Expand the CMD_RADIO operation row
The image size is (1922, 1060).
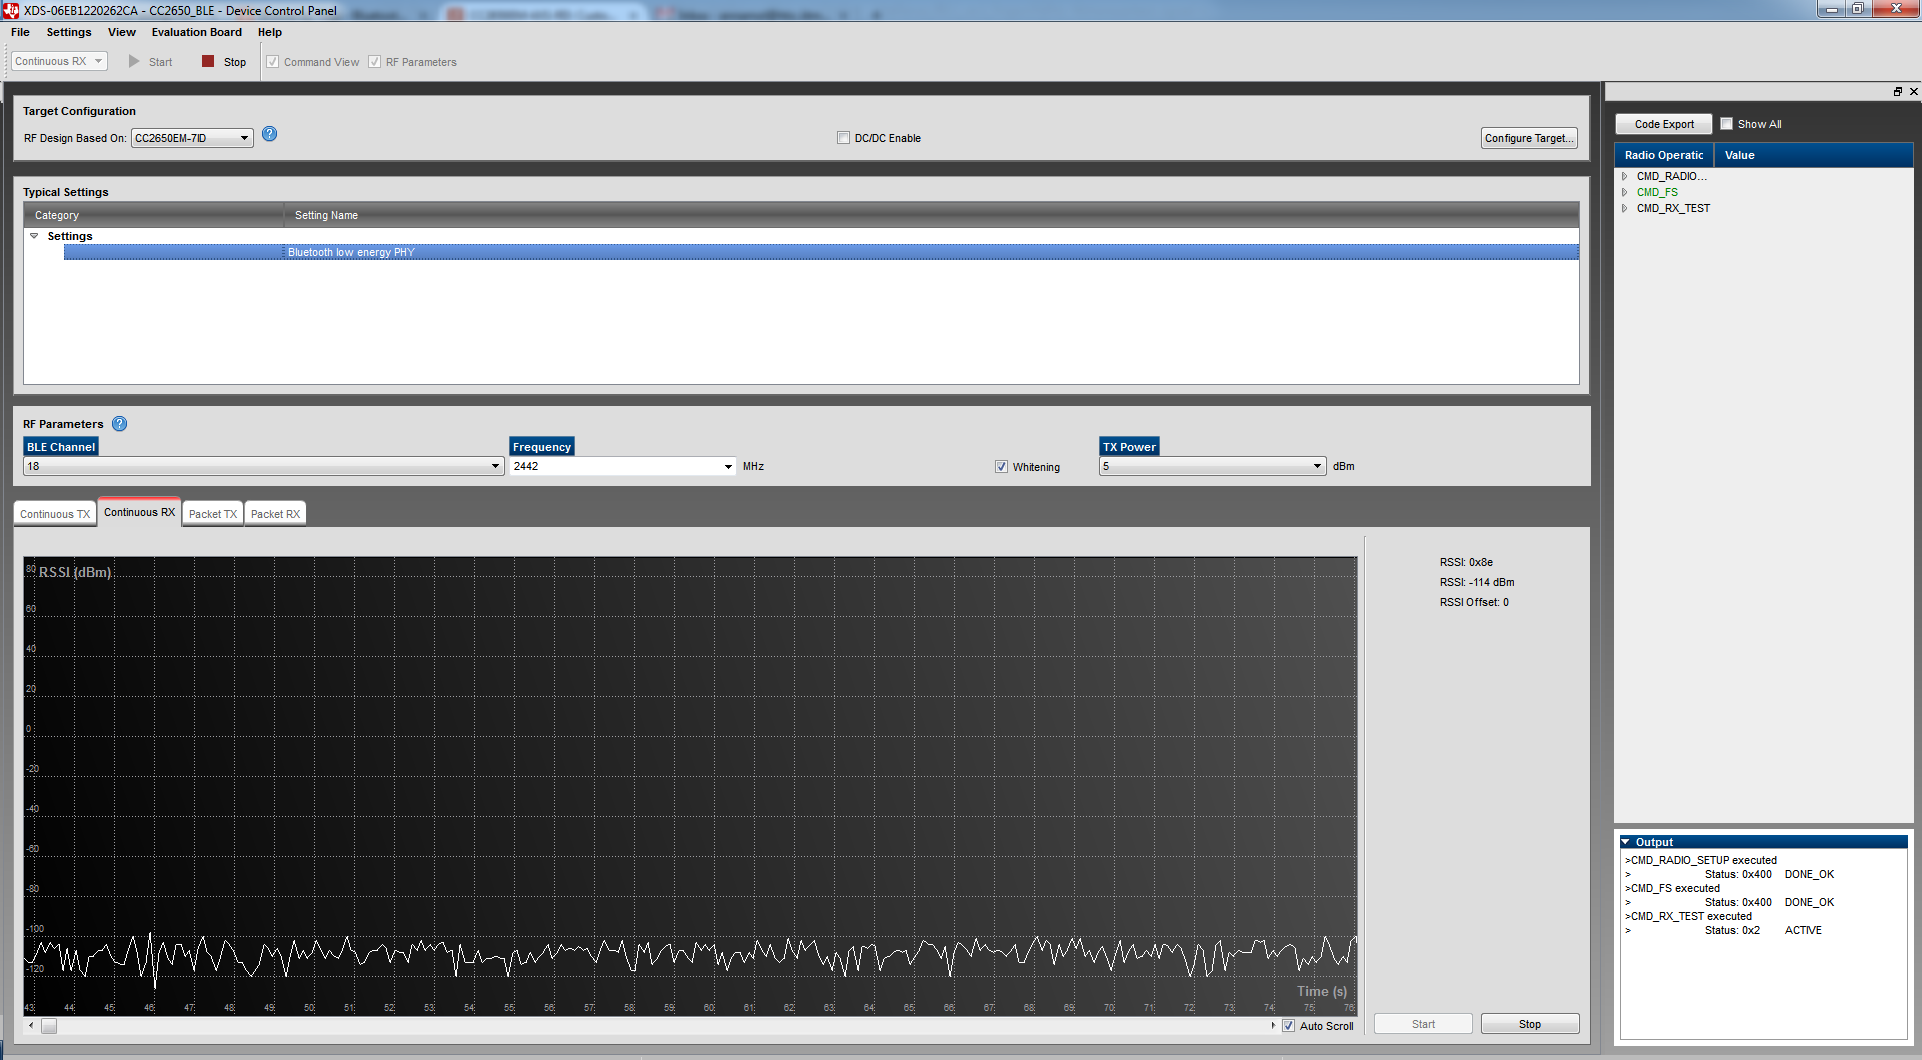(1625, 176)
